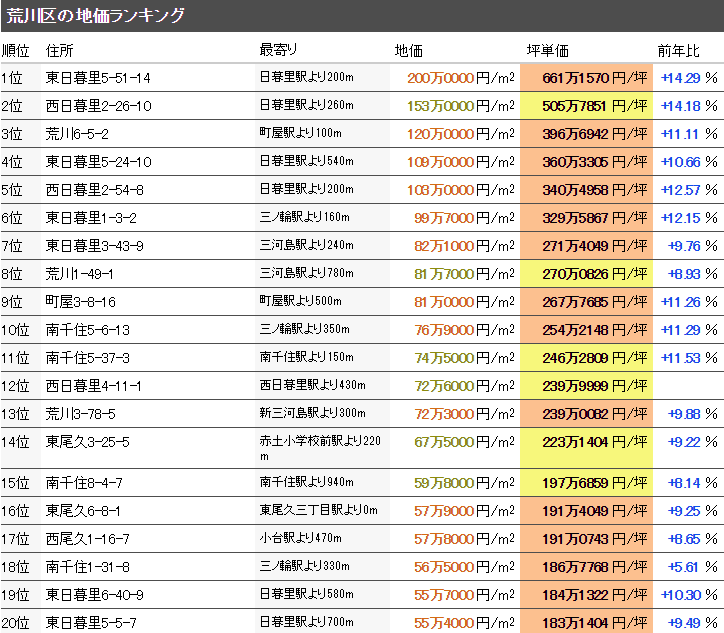This screenshot has height=633, width=724.
Task: Open the 東尾久3-25-5 address entry
Action: coord(88,441)
